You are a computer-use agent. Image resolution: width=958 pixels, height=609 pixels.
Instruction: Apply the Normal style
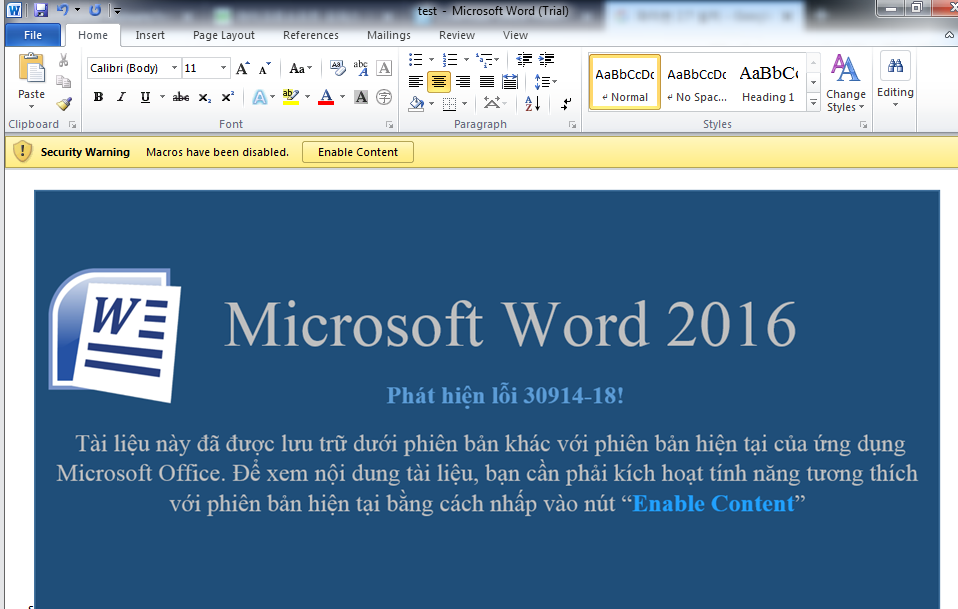click(x=624, y=82)
